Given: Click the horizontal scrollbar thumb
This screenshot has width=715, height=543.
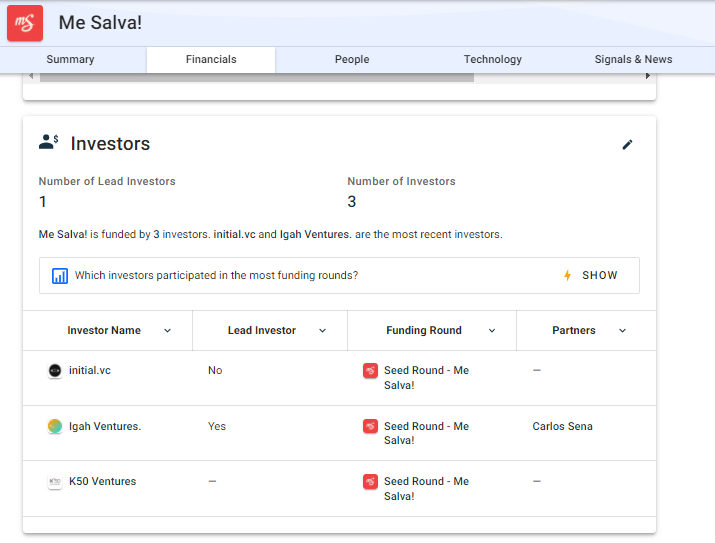Looking at the screenshot, I should click(257, 78).
